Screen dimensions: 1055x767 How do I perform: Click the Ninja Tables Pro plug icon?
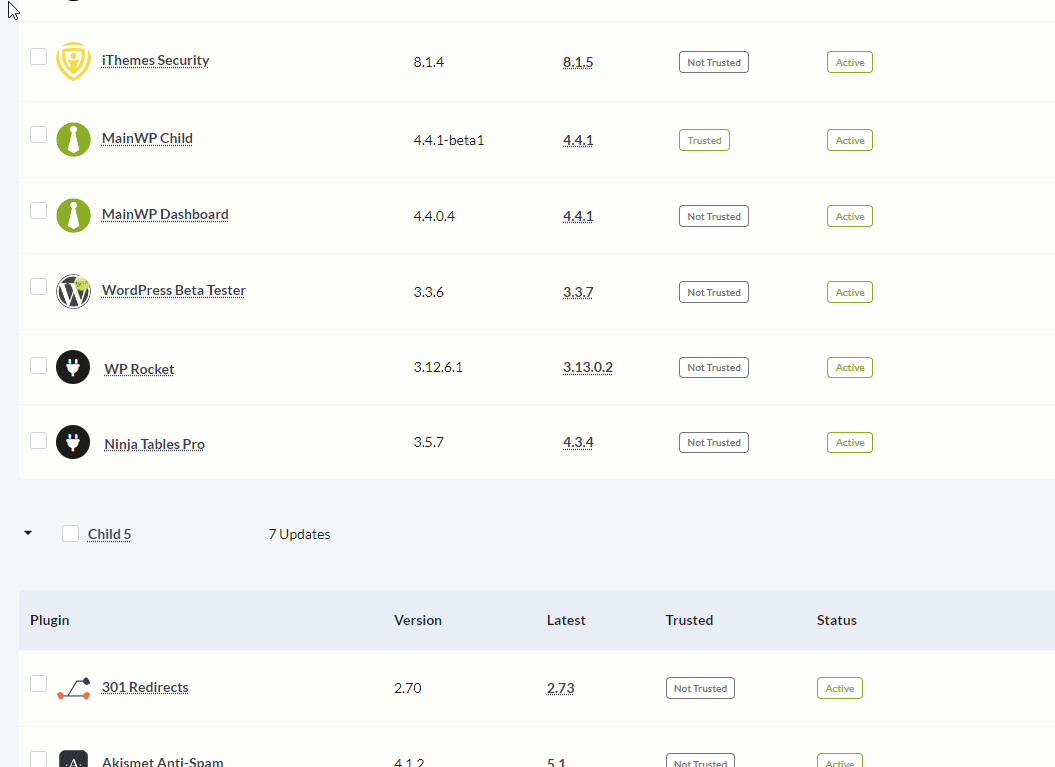coord(73,442)
